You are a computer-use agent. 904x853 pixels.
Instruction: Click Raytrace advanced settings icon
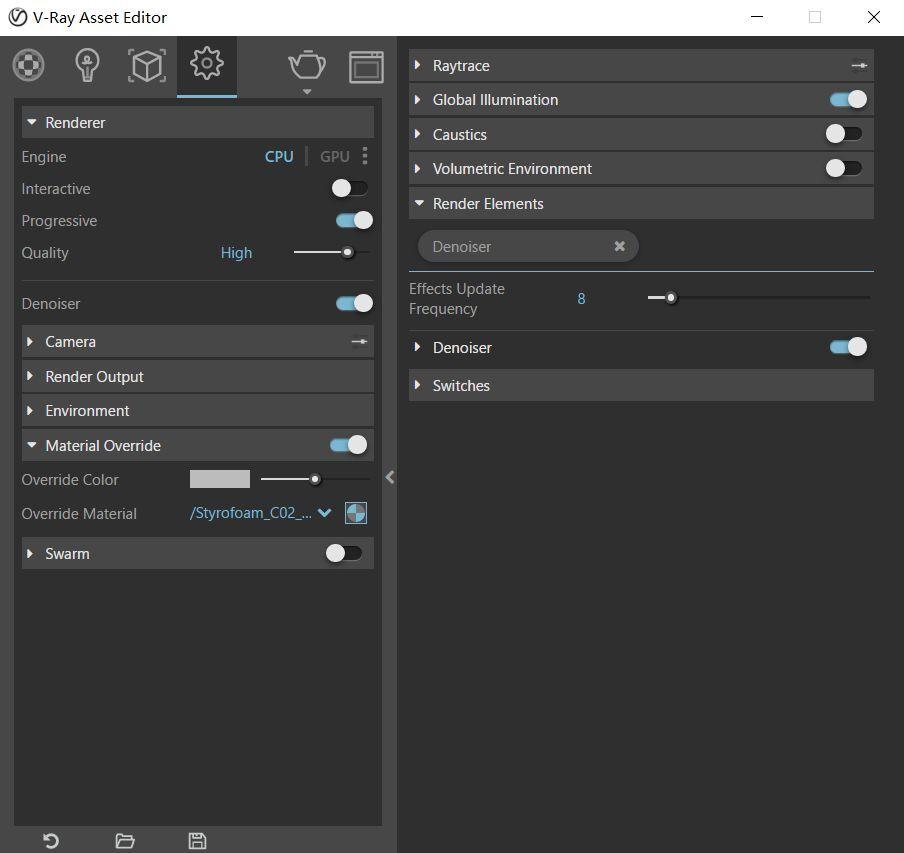click(859, 66)
